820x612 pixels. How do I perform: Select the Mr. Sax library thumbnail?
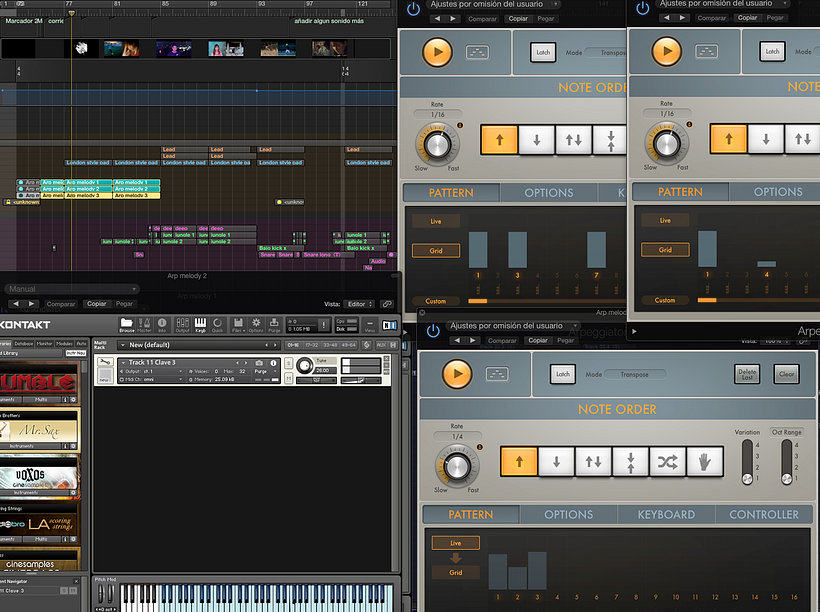(40, 430)
